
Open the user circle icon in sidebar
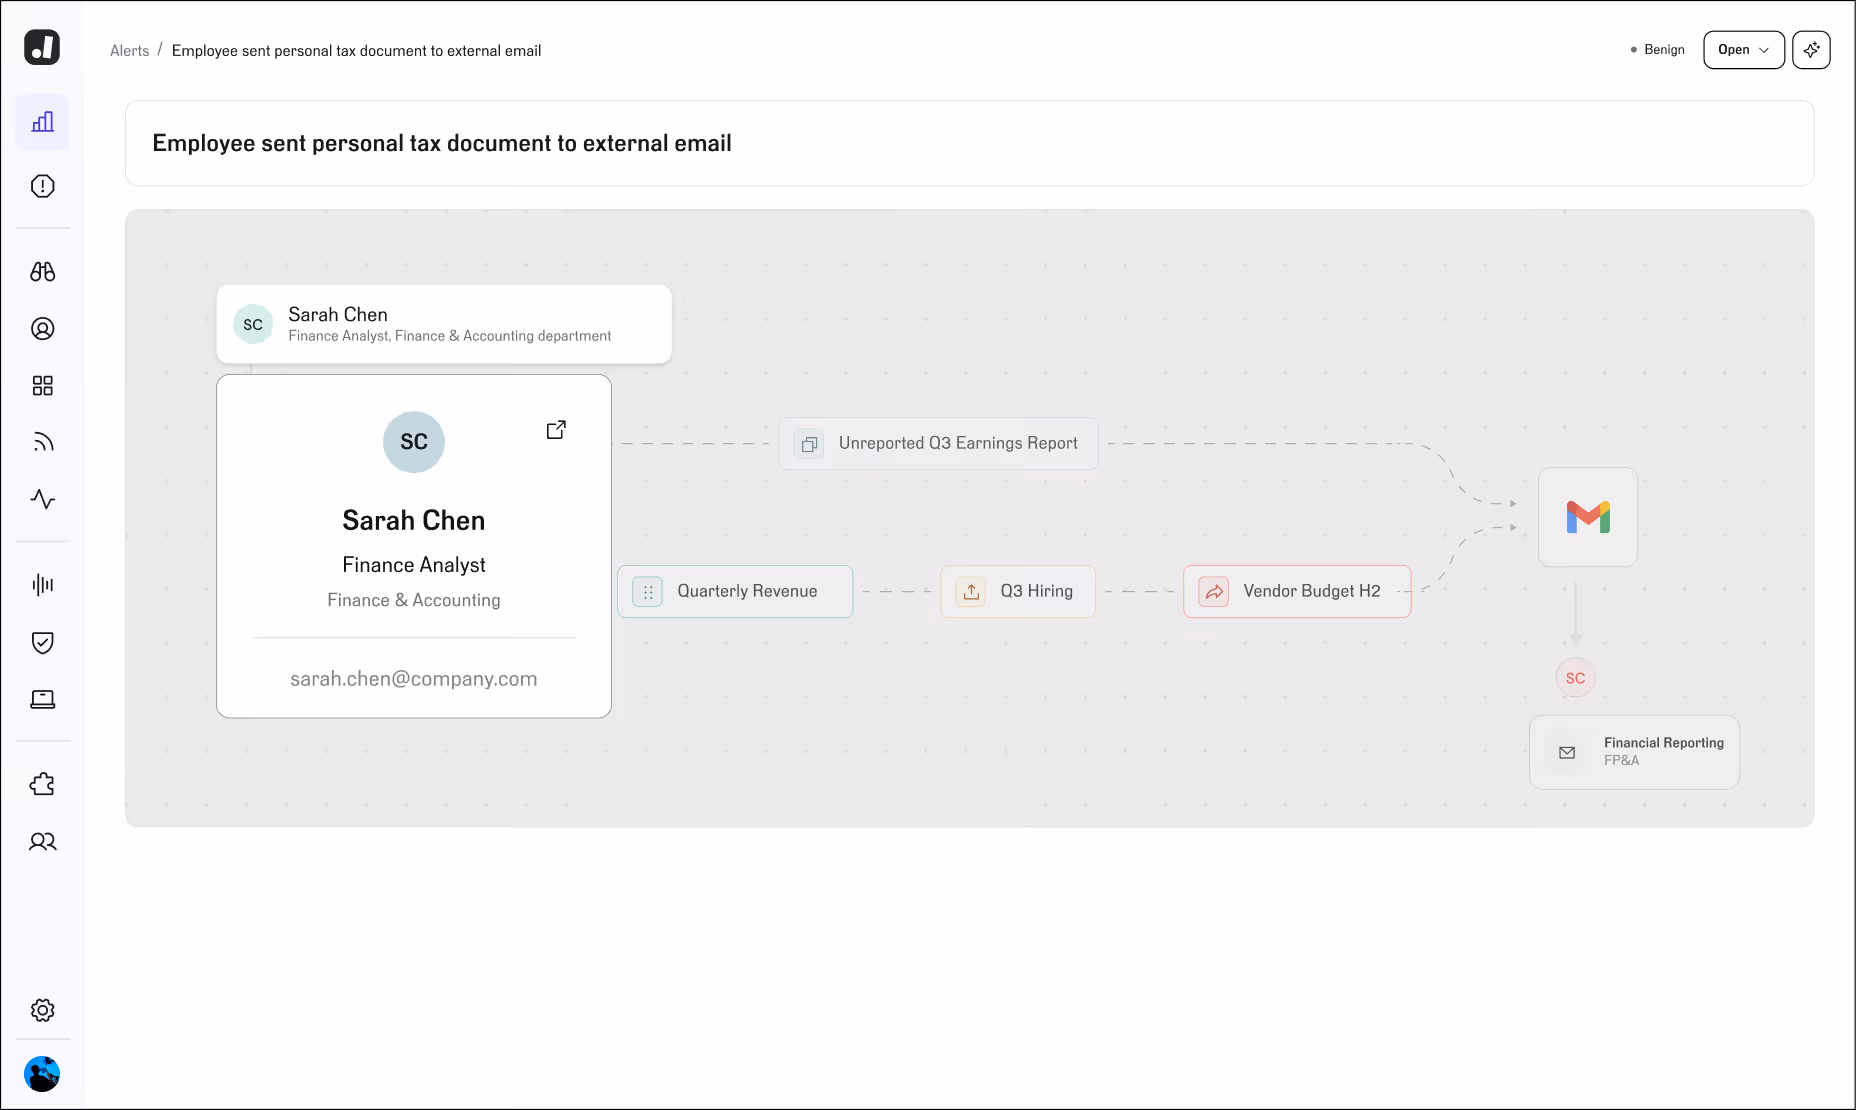[x=42, y=329]
